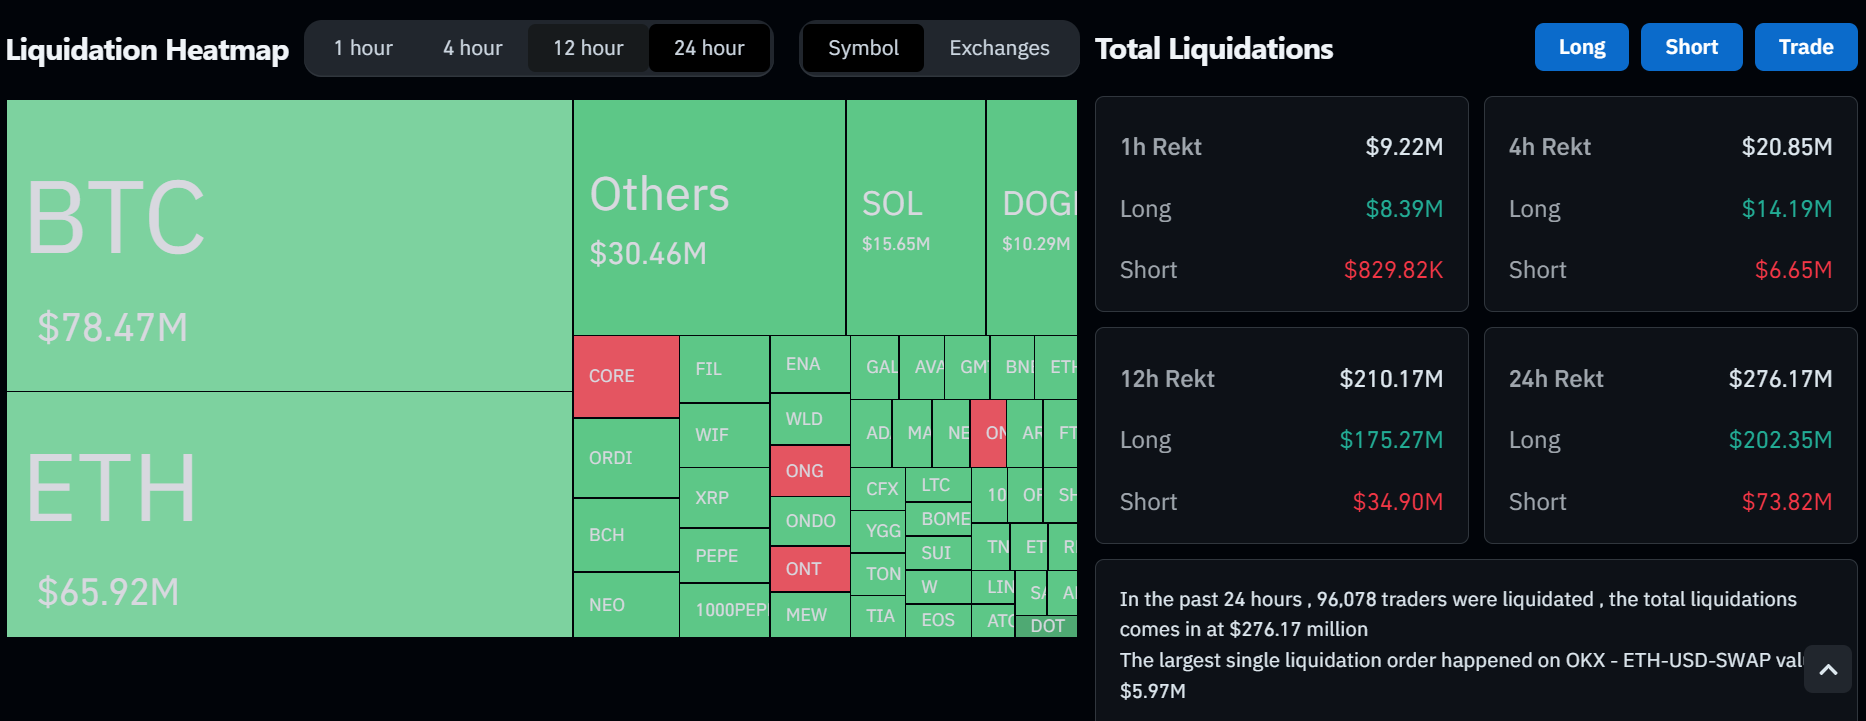Switch to the 4 hour timeframe
1866x721 pixels.
473,48
